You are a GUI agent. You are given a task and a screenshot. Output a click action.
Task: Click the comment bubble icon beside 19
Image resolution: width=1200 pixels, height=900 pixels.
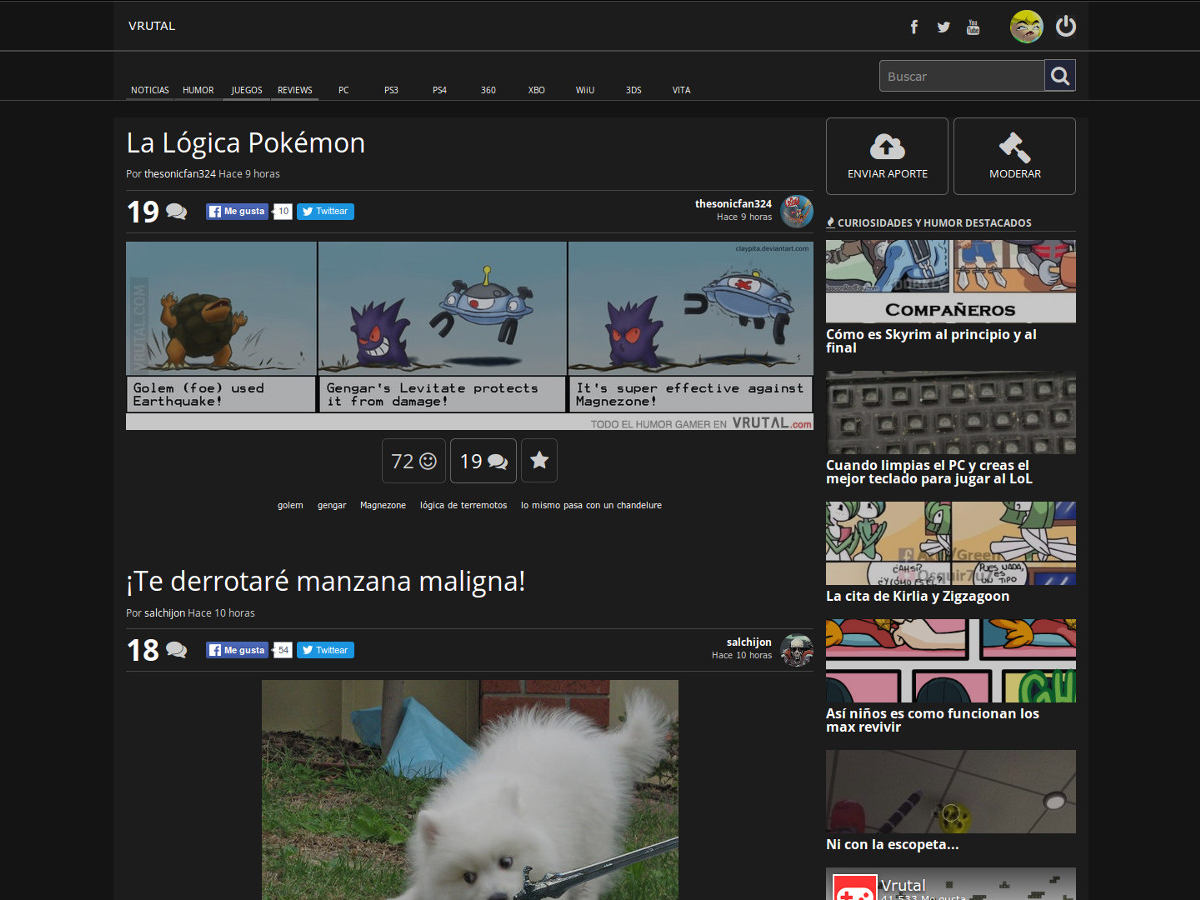click(176, 212)
